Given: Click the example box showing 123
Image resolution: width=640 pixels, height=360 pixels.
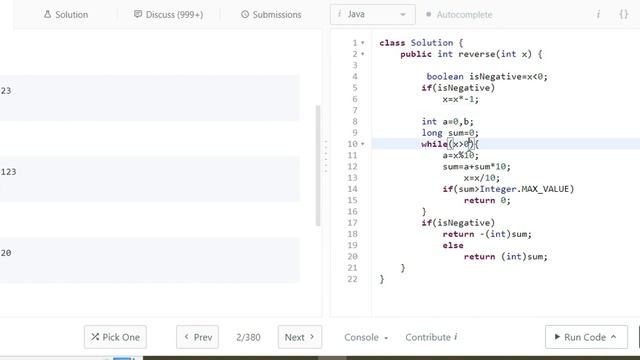Looking at the screenshot, I should (x=150, y=179).
